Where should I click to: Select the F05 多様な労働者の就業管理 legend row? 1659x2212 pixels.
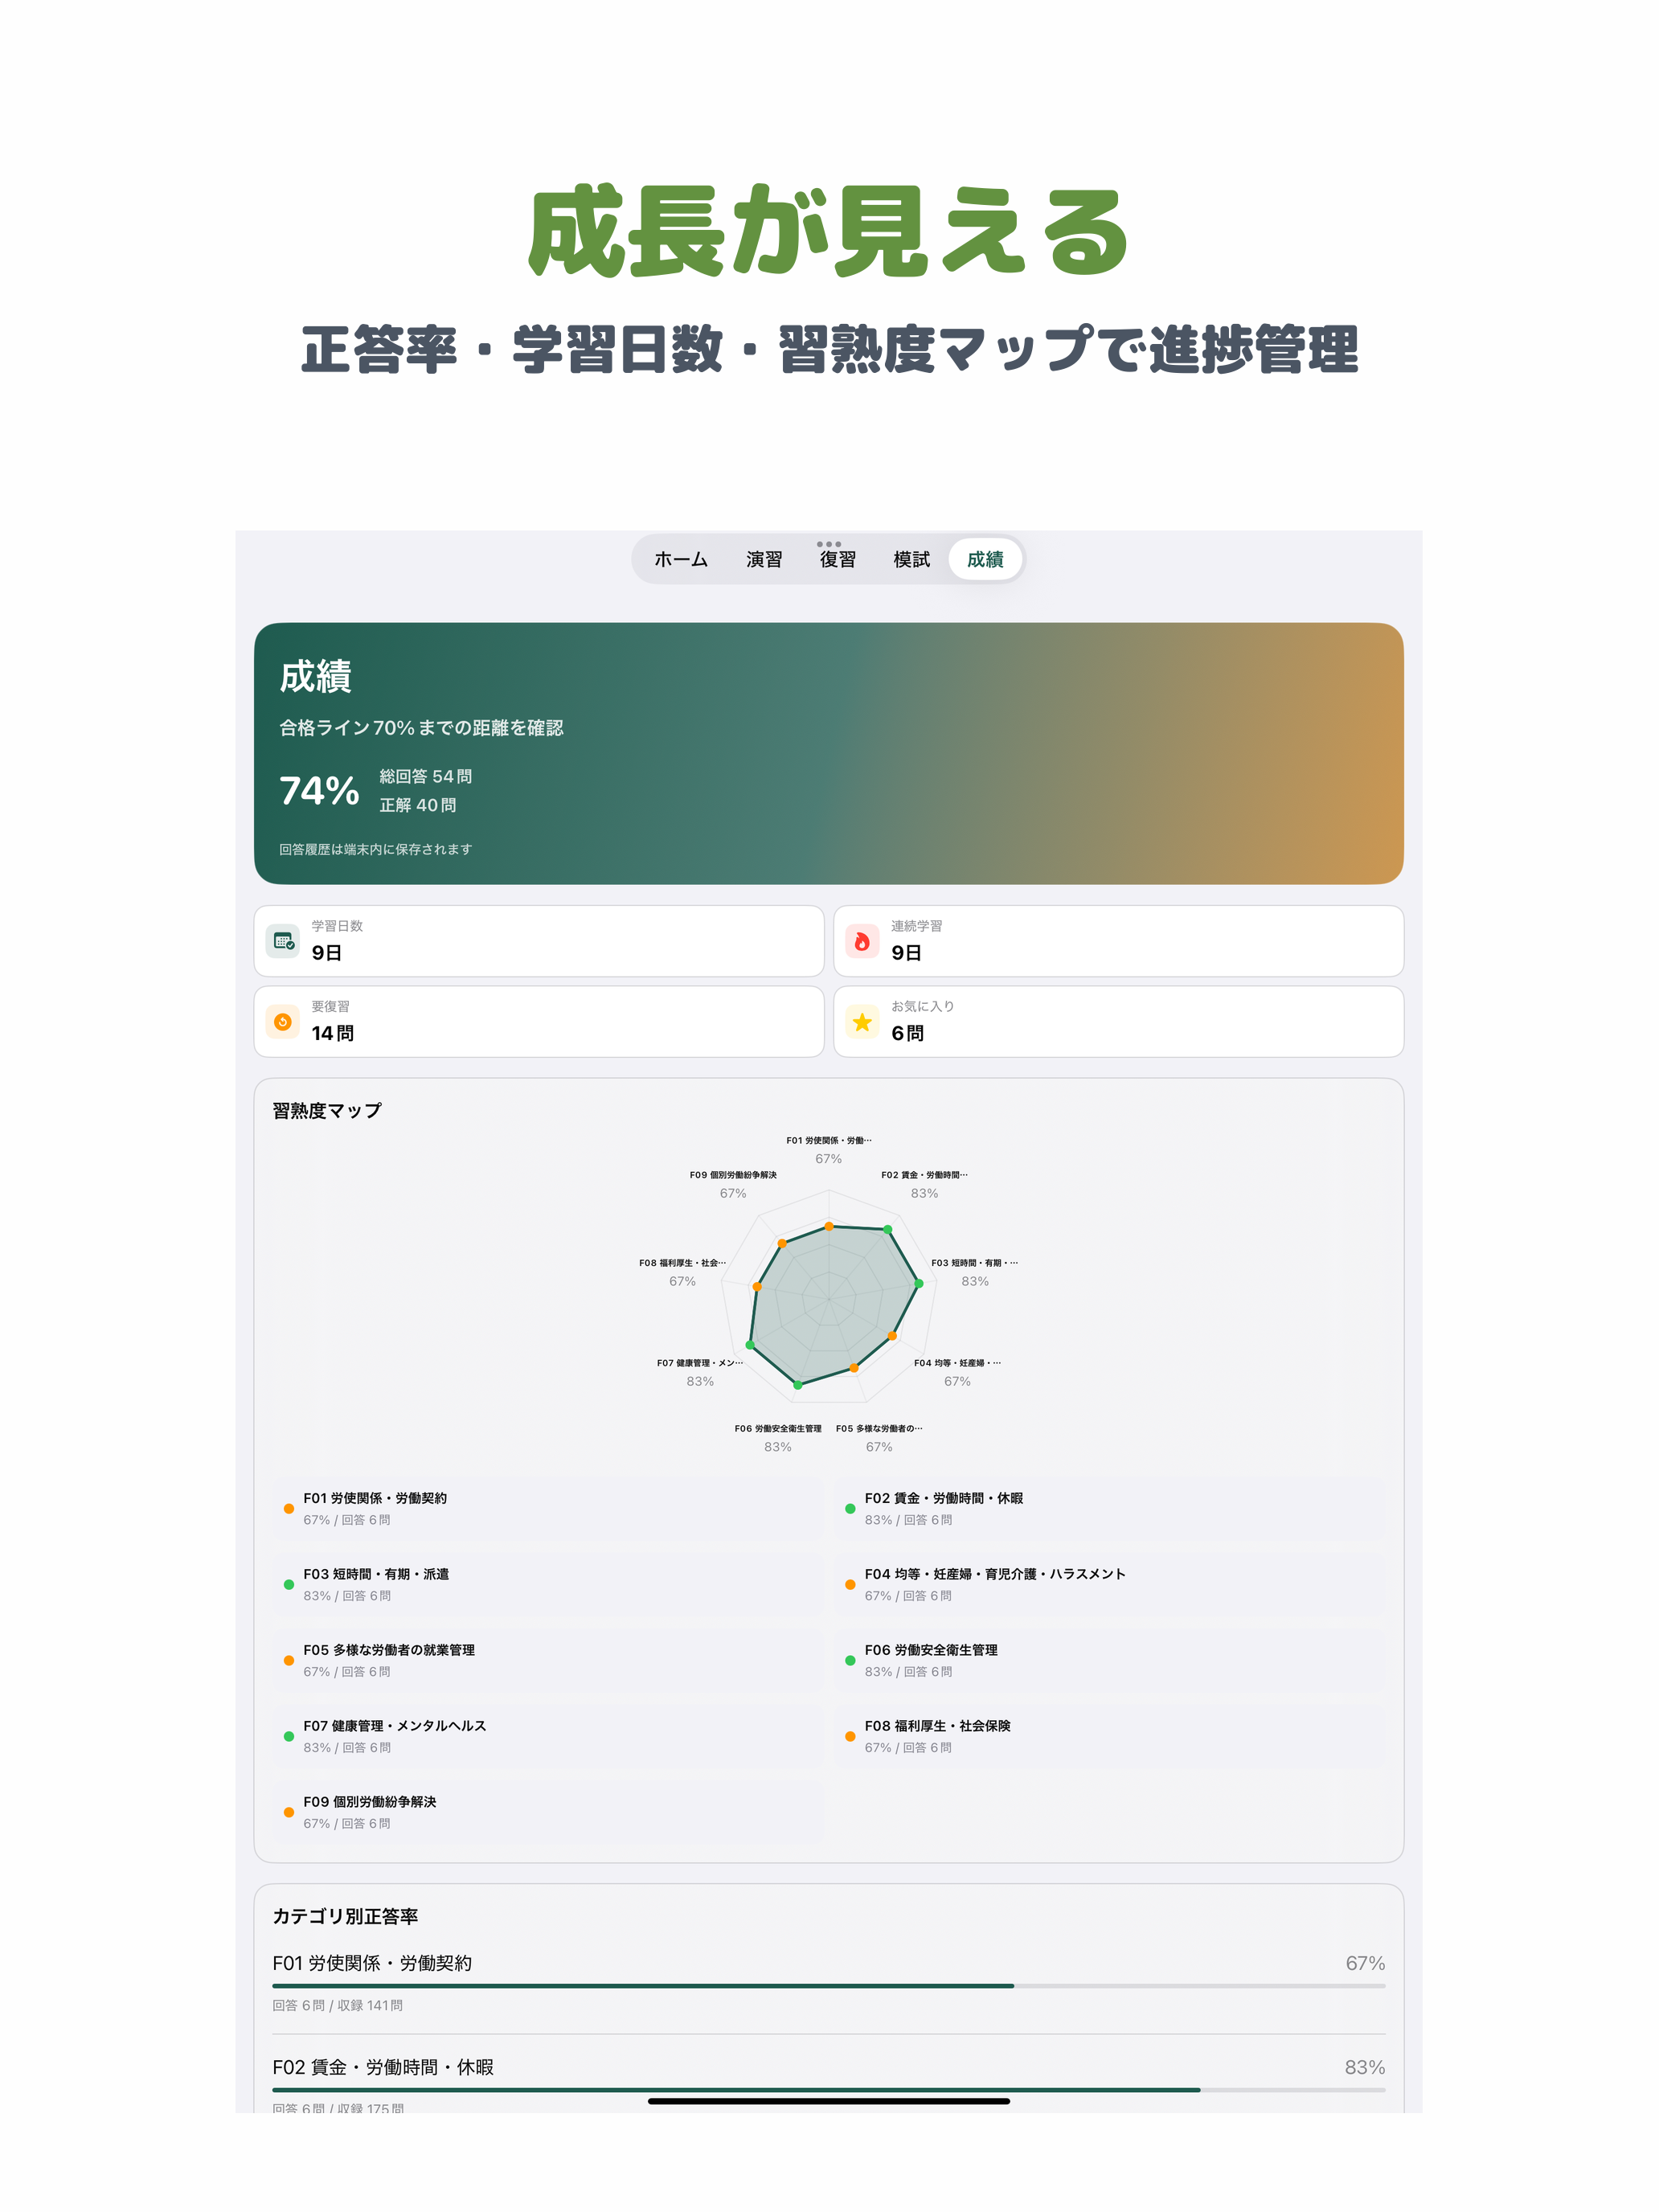pos(548,1660)
